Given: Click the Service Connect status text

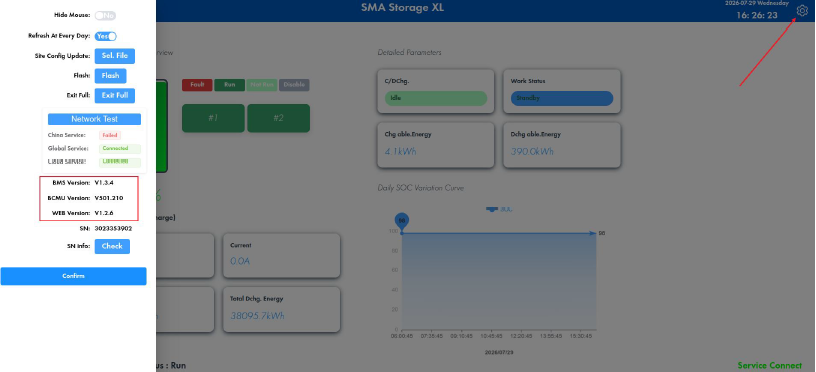Looking at the screenshot, I should [x=770, y=365].
